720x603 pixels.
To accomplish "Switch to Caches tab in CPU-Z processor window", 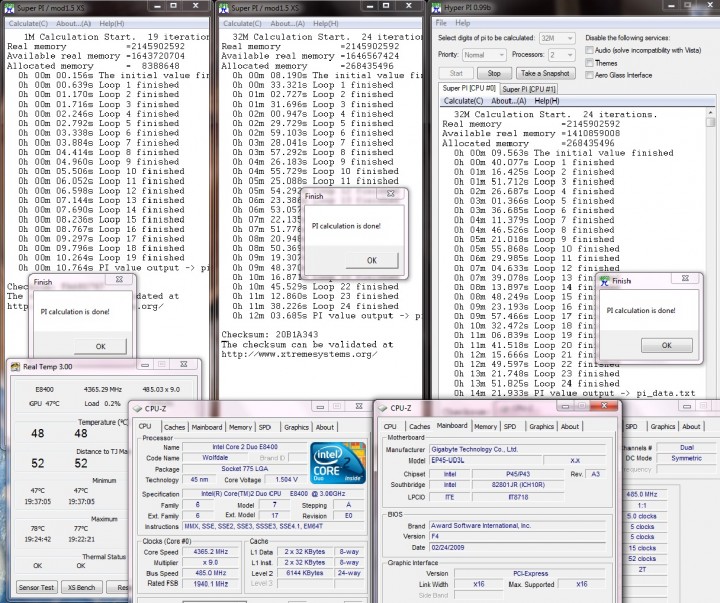I will [x=174, y=427].
